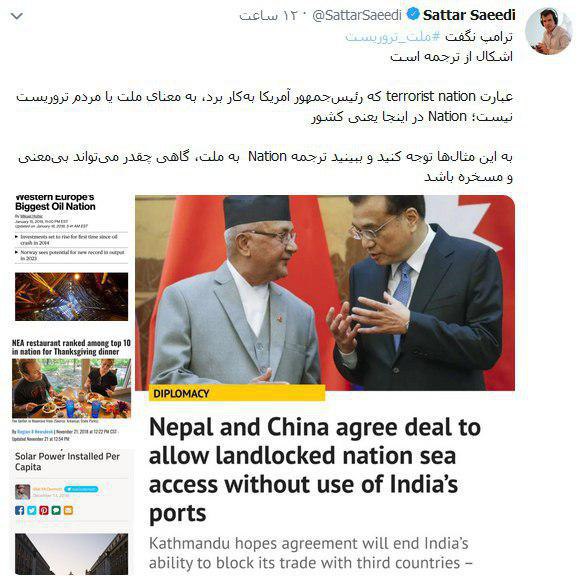Screen dimensions: 584x587
Task: Open the Nepal and China headline
Action: coord(315,469)
